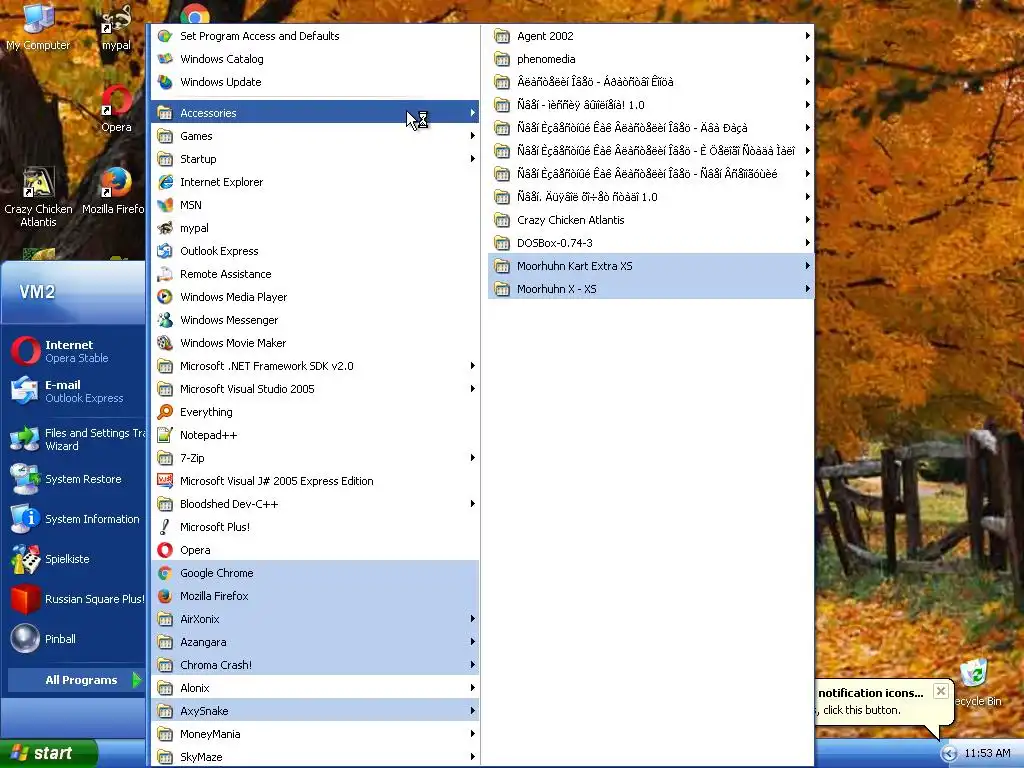Launch Windows Media Player icon

165,296
